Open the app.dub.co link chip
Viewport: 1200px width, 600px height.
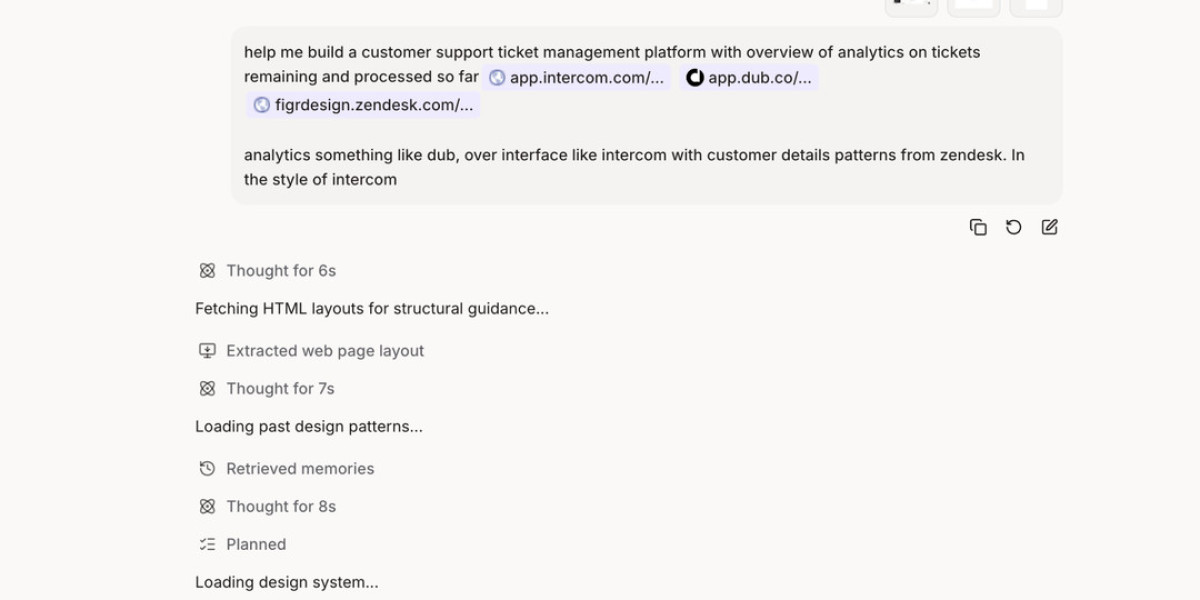[759, 78]
